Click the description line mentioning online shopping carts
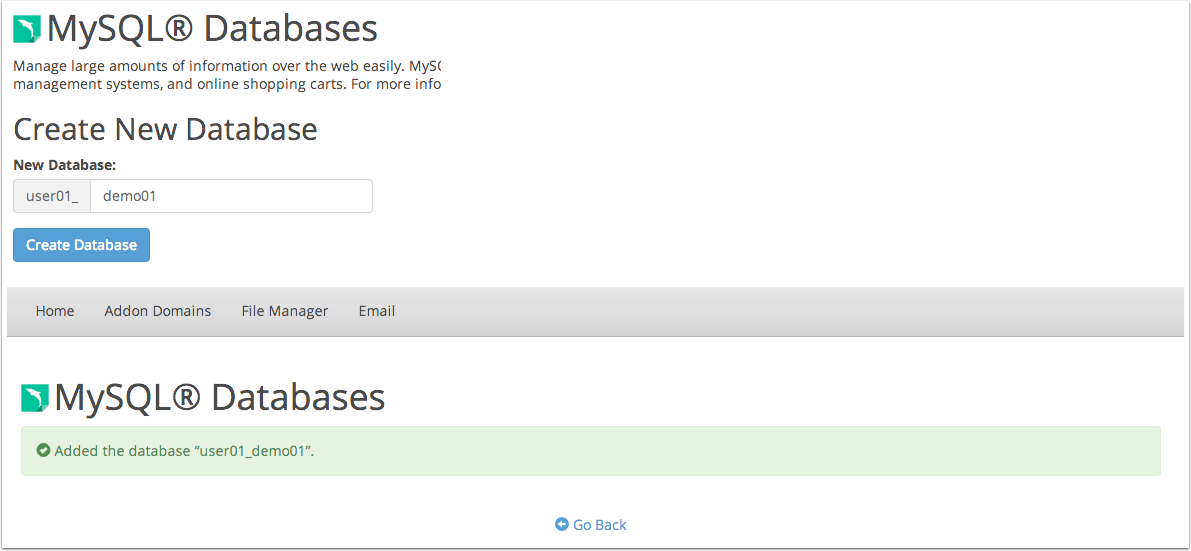 (227, 84)
